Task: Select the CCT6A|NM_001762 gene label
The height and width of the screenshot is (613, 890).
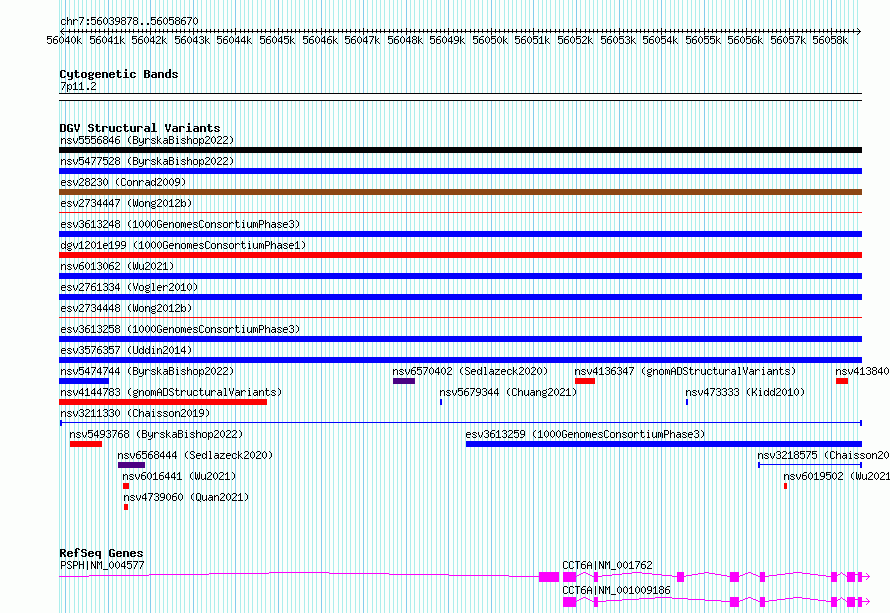Action: [607, 565]
